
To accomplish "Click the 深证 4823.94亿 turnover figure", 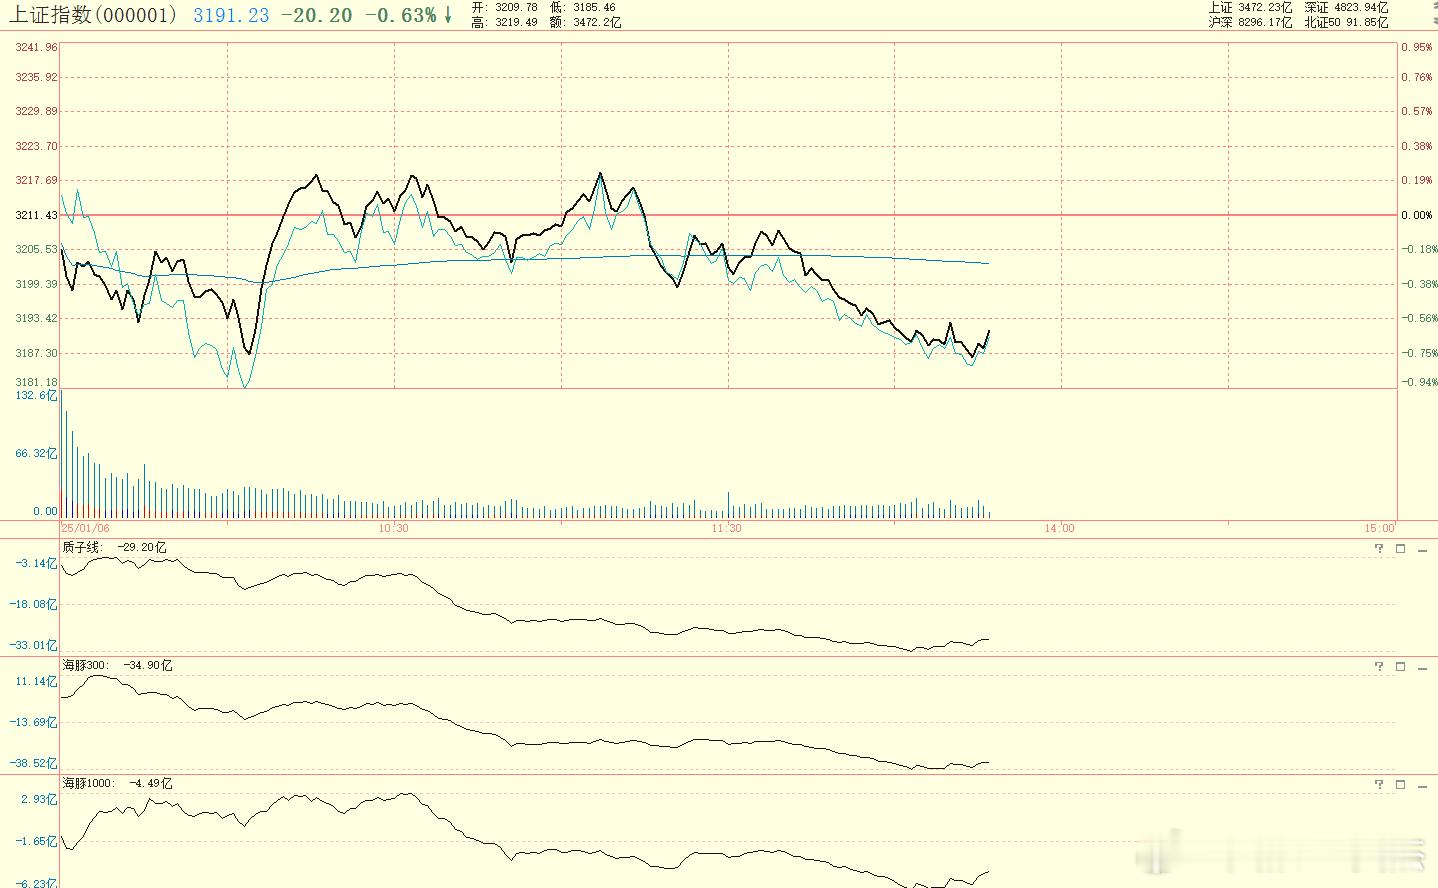I will (1346, 7).
